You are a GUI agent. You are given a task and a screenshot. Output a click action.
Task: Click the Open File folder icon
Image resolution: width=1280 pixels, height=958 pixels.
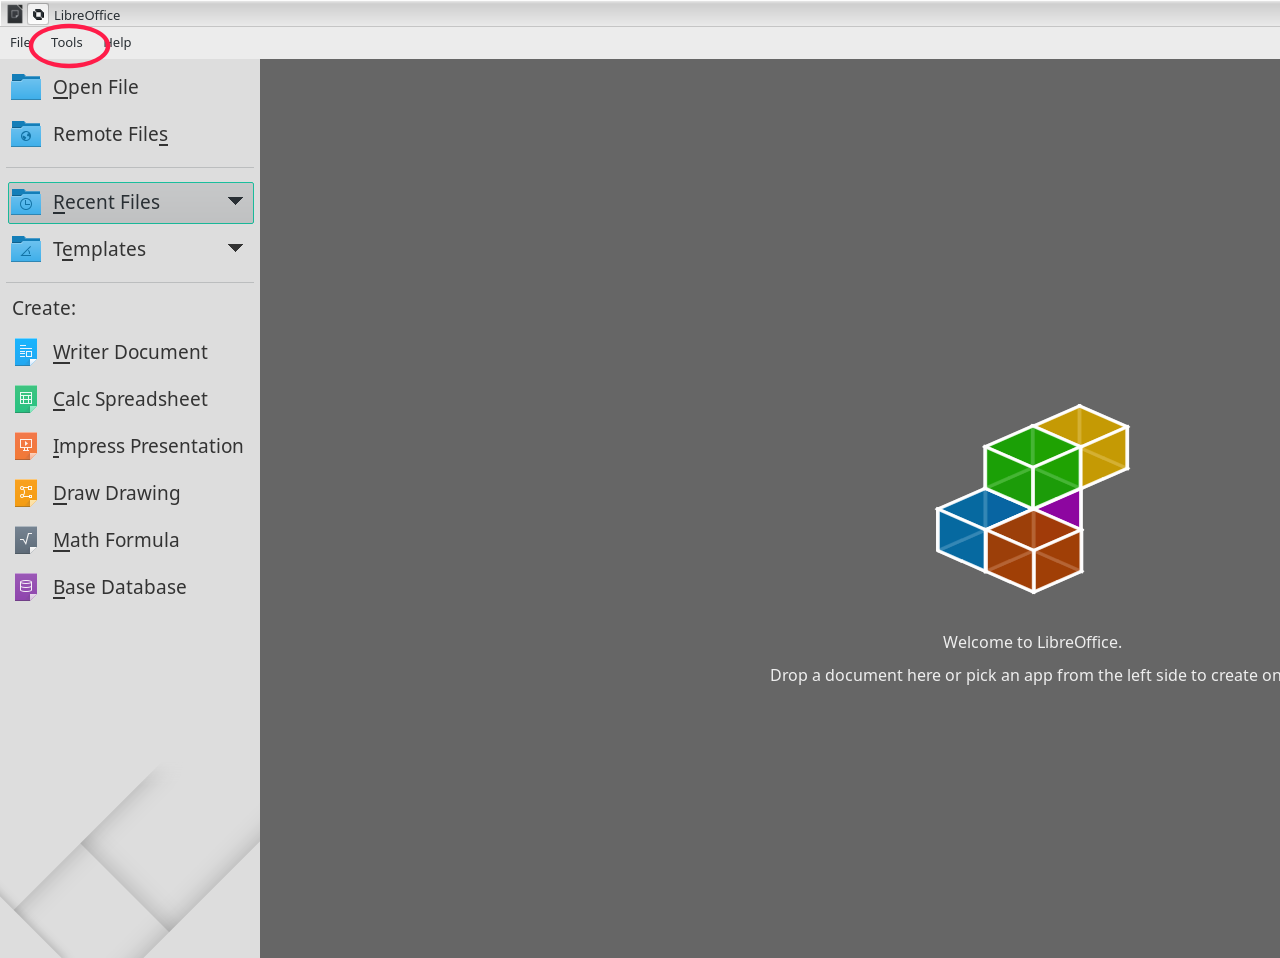(26, 87)
